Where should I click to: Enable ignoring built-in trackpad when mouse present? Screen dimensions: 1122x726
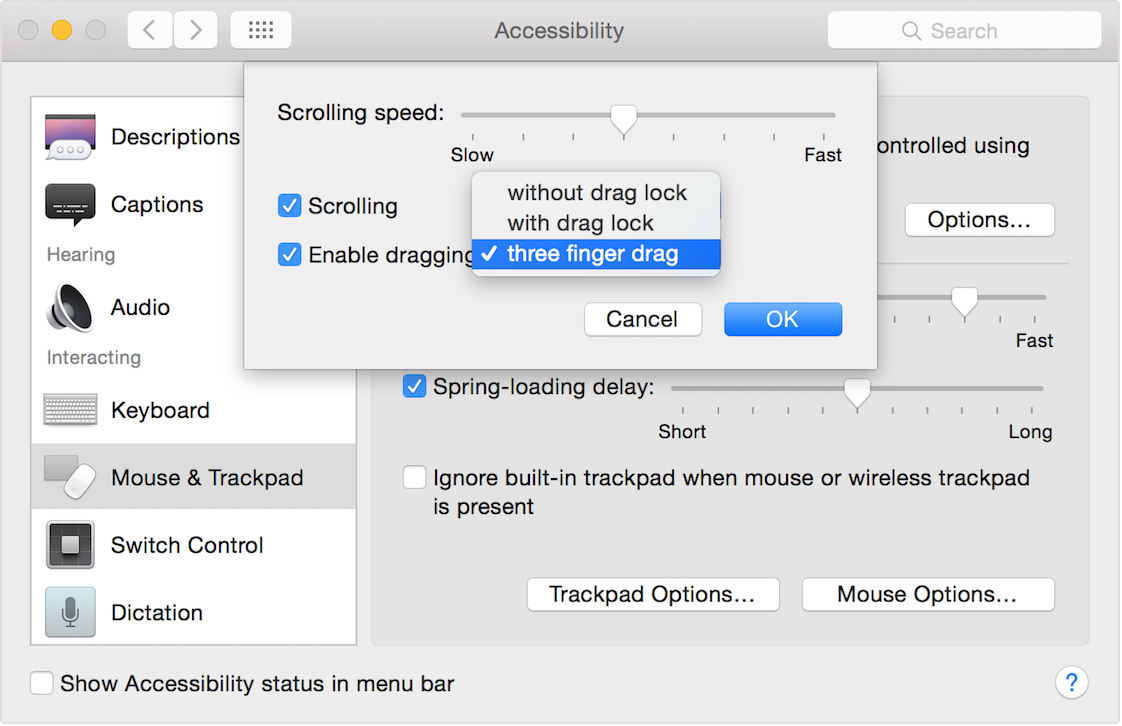point(414,477)
